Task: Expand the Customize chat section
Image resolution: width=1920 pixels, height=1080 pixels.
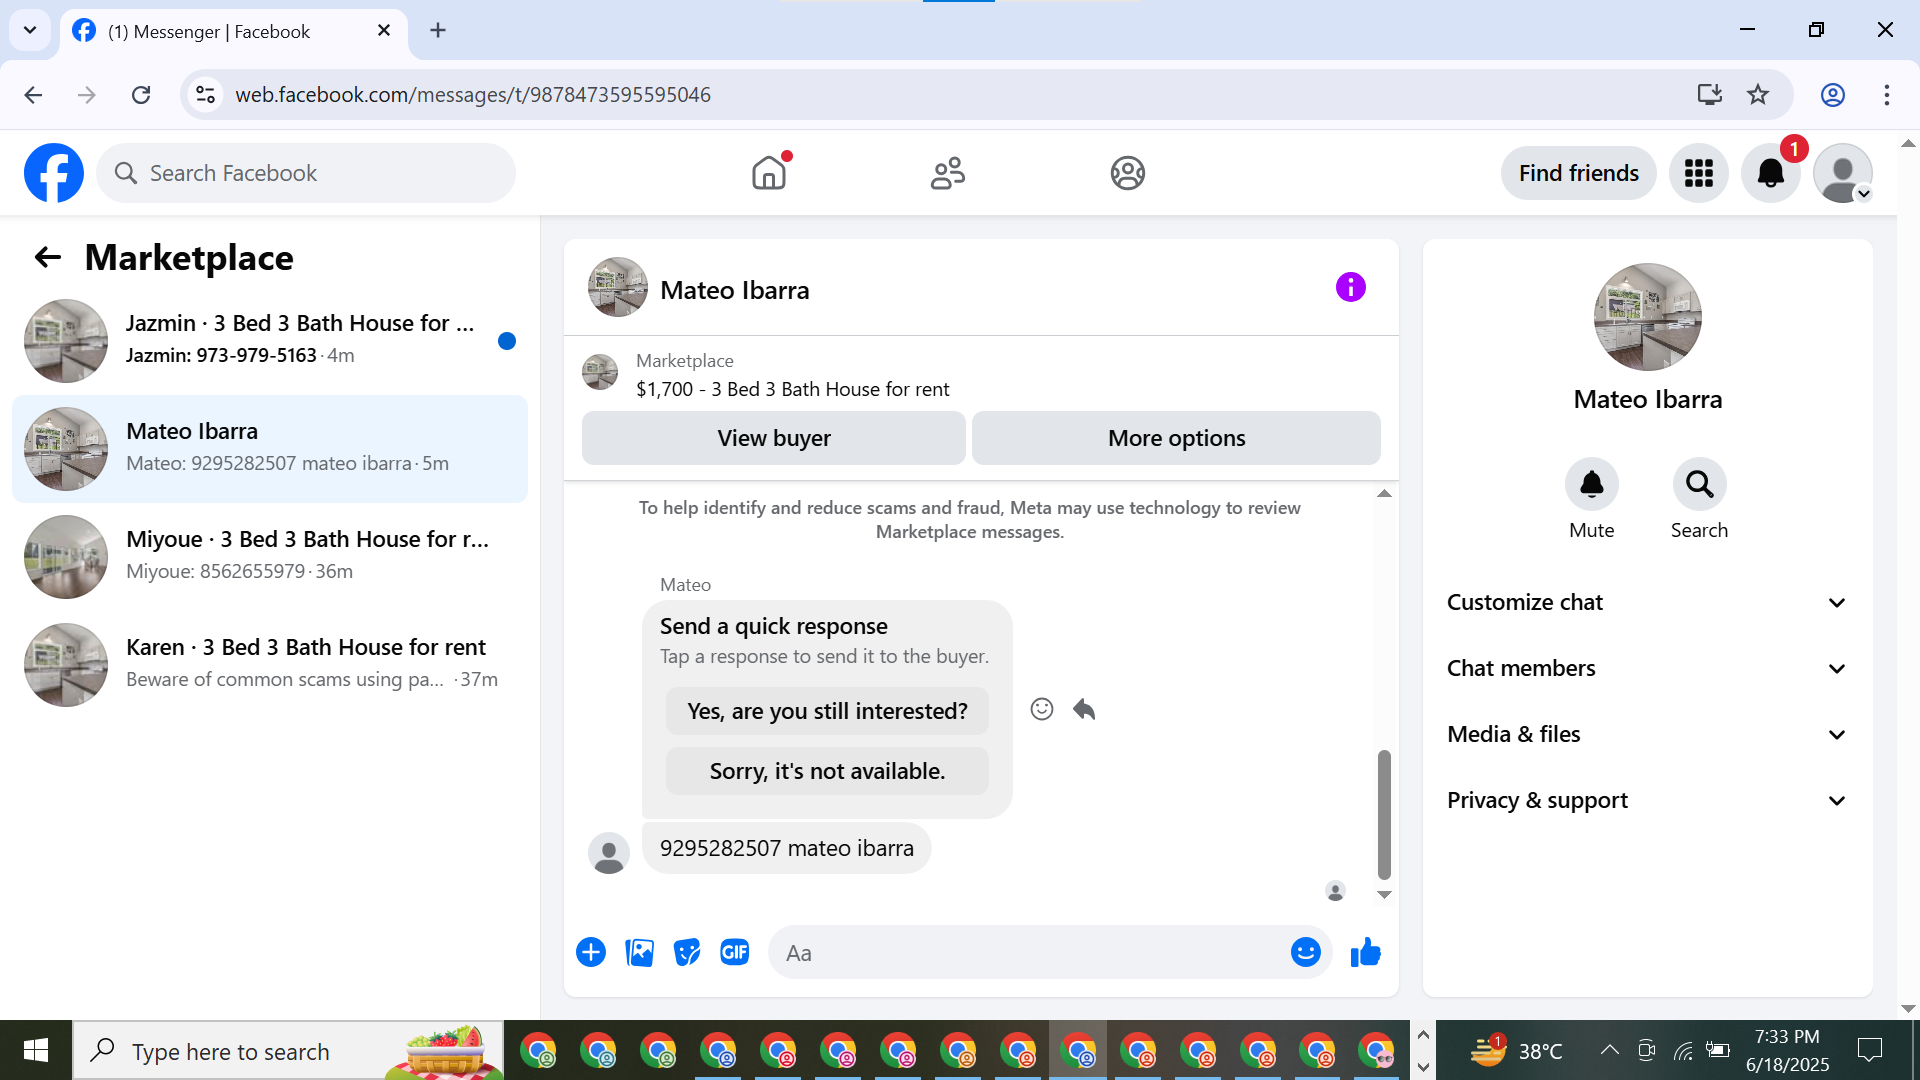Action: (x=1647, y=602)
